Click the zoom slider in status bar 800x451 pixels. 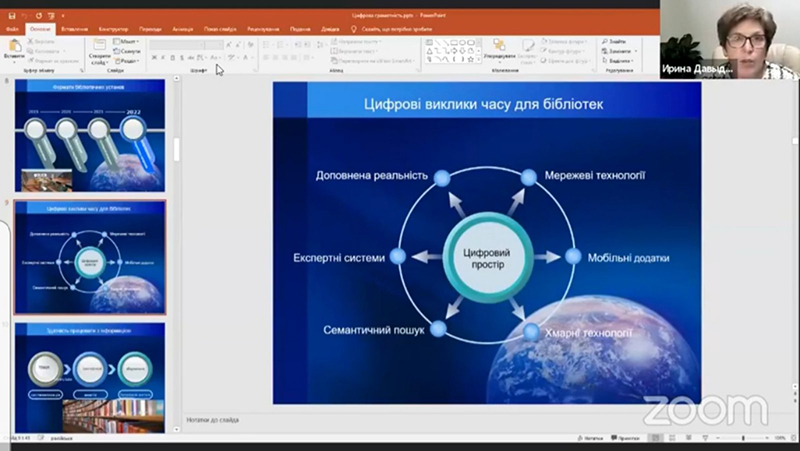743,438
